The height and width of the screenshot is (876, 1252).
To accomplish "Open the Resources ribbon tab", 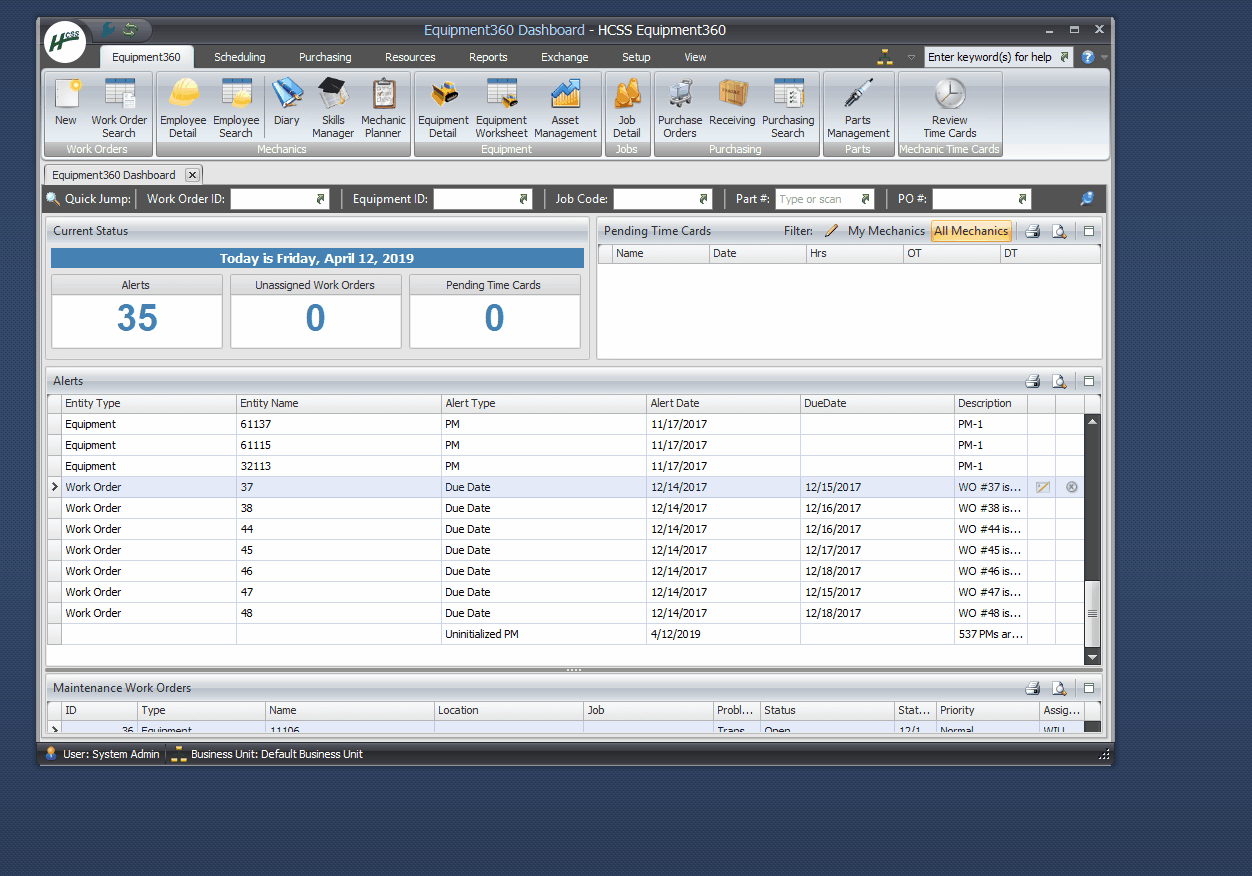I will [410, 57].
